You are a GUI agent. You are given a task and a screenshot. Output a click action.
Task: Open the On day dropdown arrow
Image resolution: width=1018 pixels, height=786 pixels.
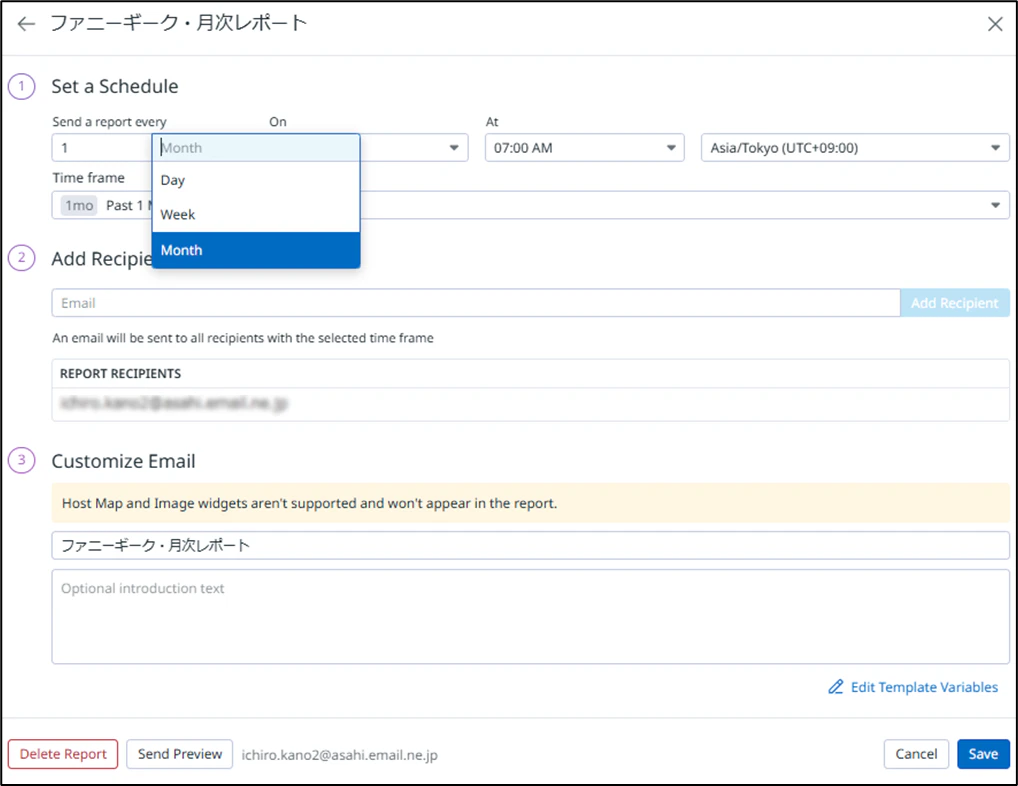click(454, 148)
